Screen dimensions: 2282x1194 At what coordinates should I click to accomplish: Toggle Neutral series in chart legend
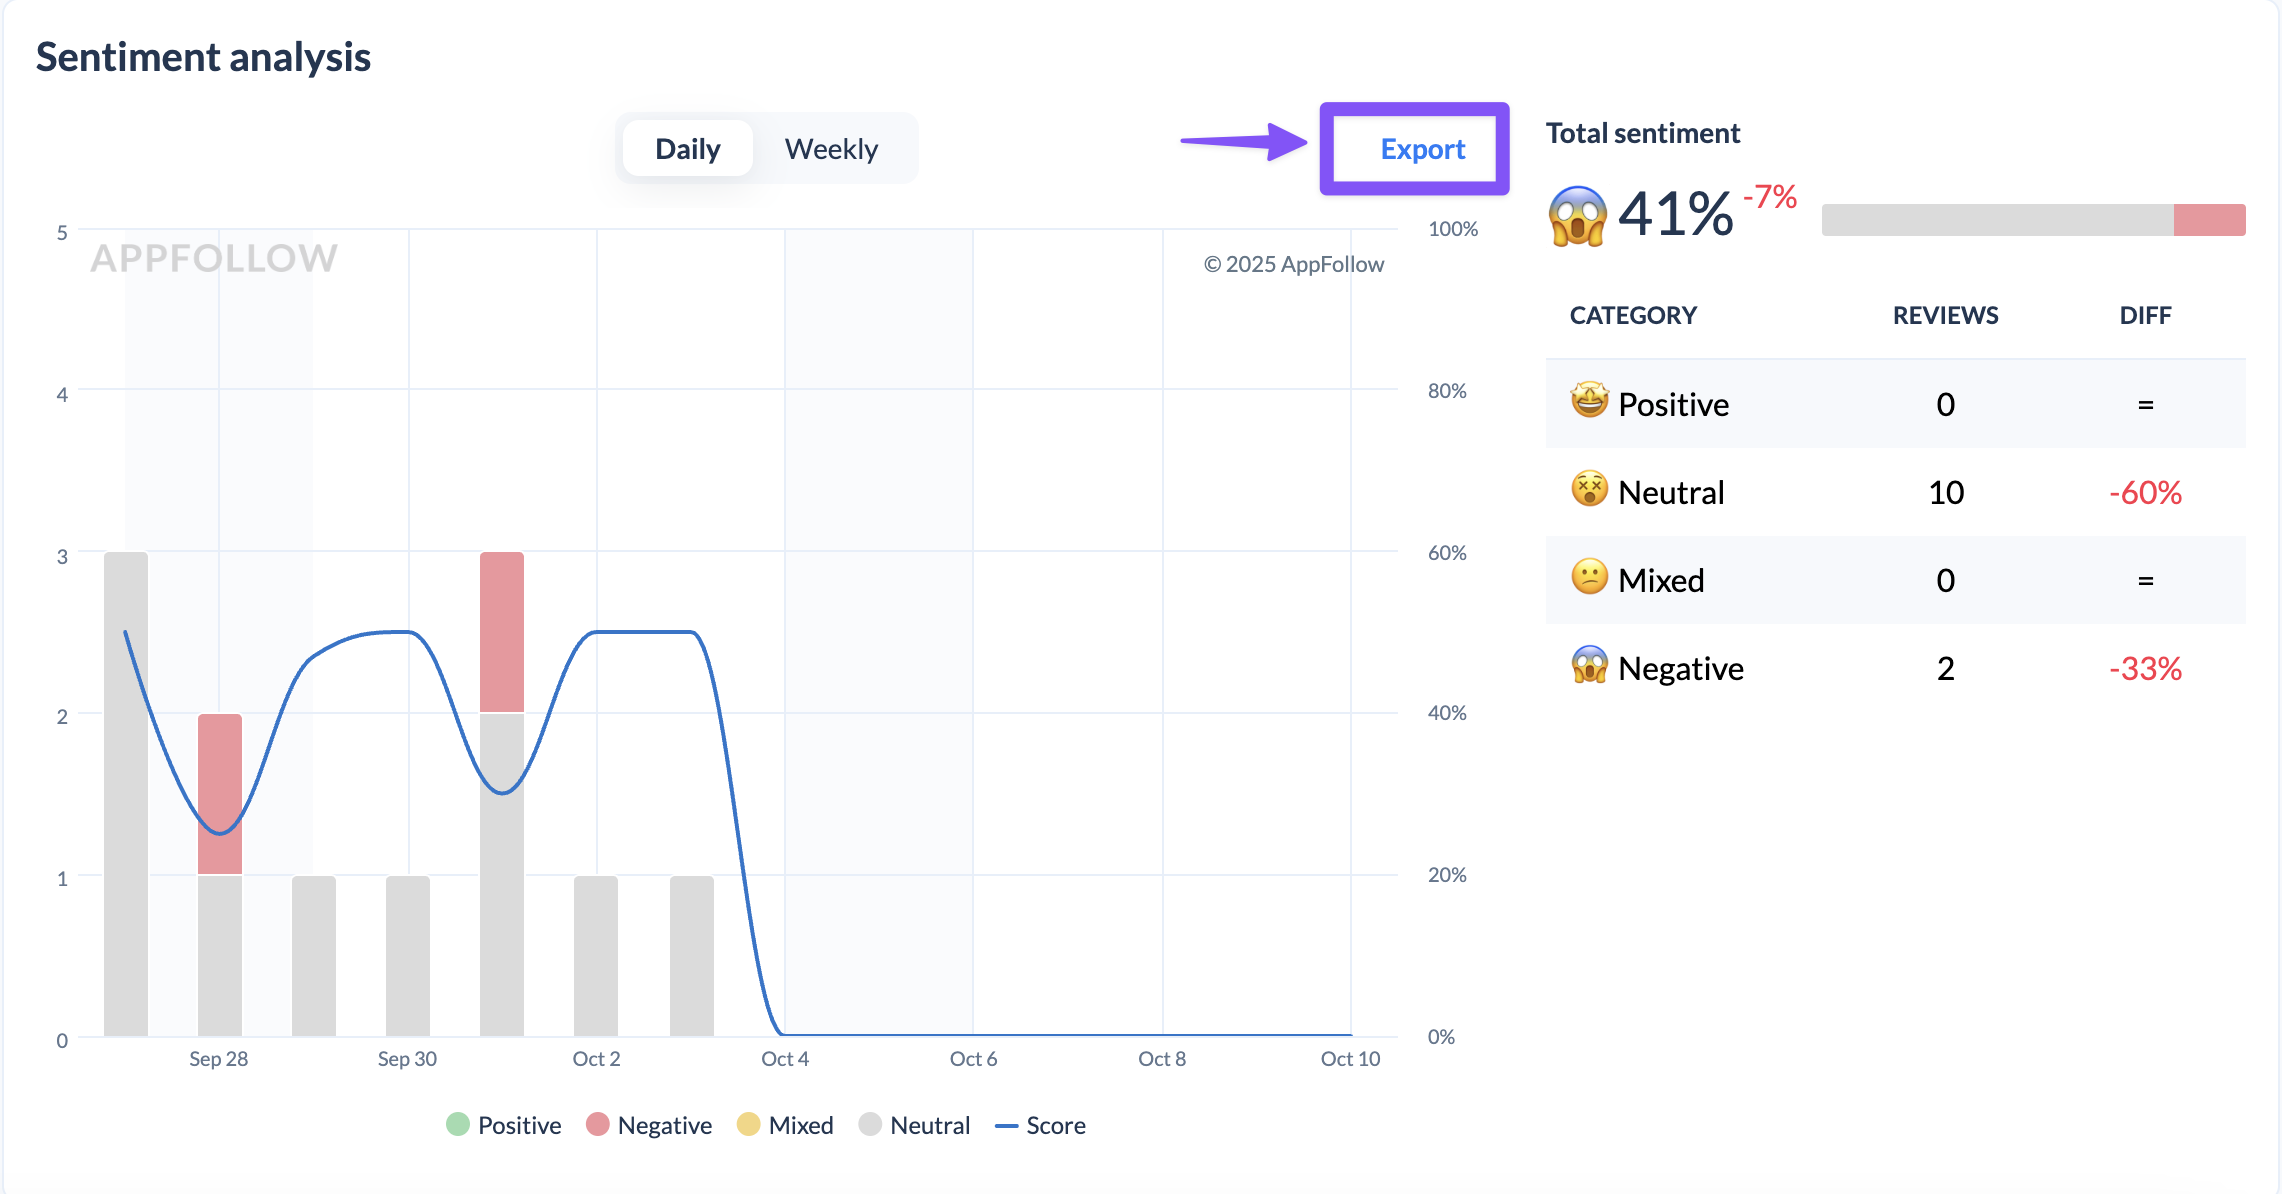914,1125
